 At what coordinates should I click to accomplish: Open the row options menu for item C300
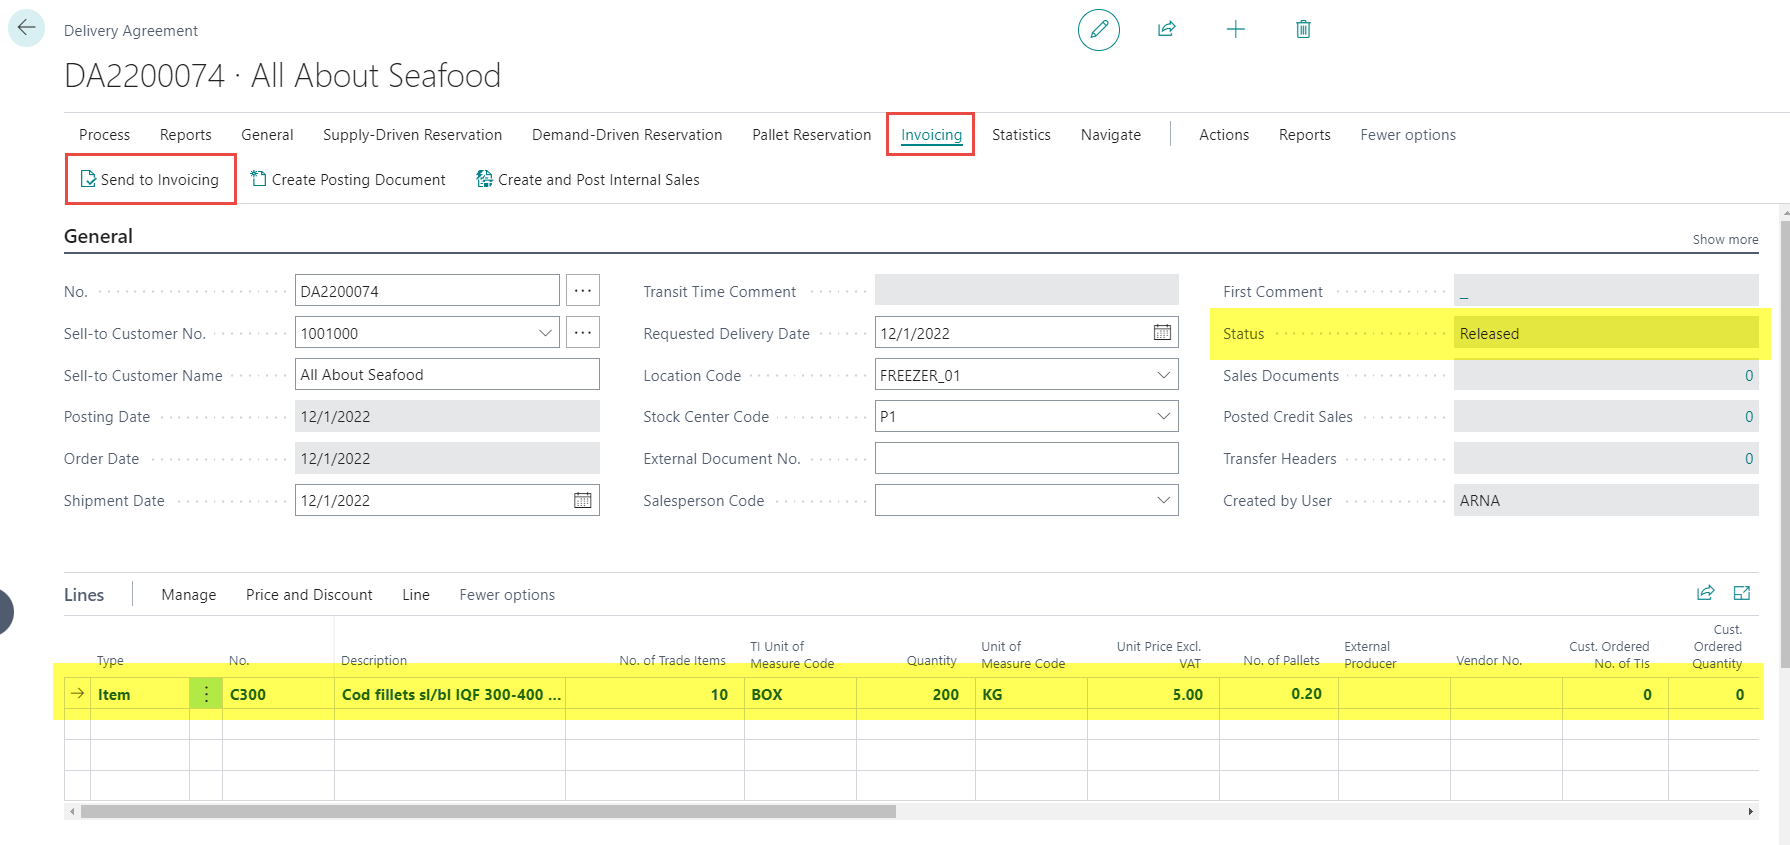pyautogui.click(x=206, y=694)
